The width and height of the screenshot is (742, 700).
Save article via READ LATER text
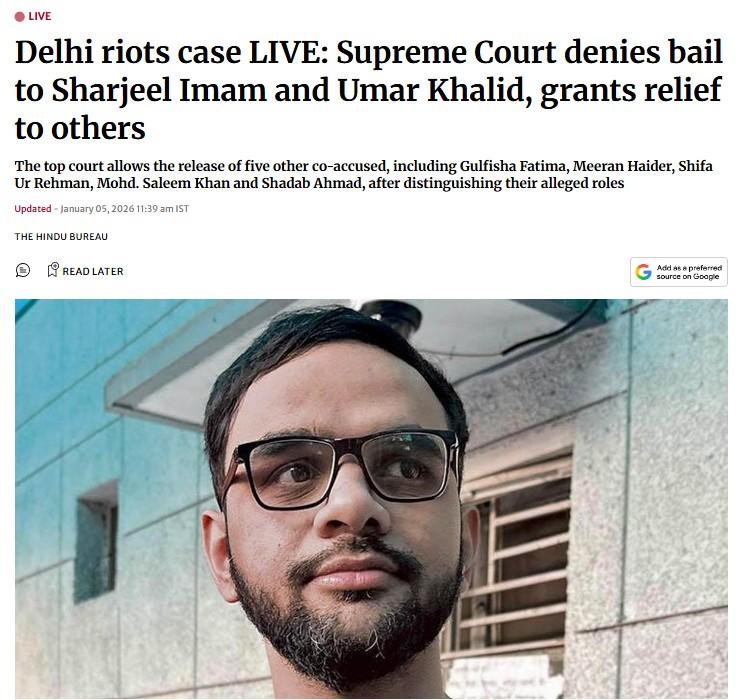(x=93, y=272)
